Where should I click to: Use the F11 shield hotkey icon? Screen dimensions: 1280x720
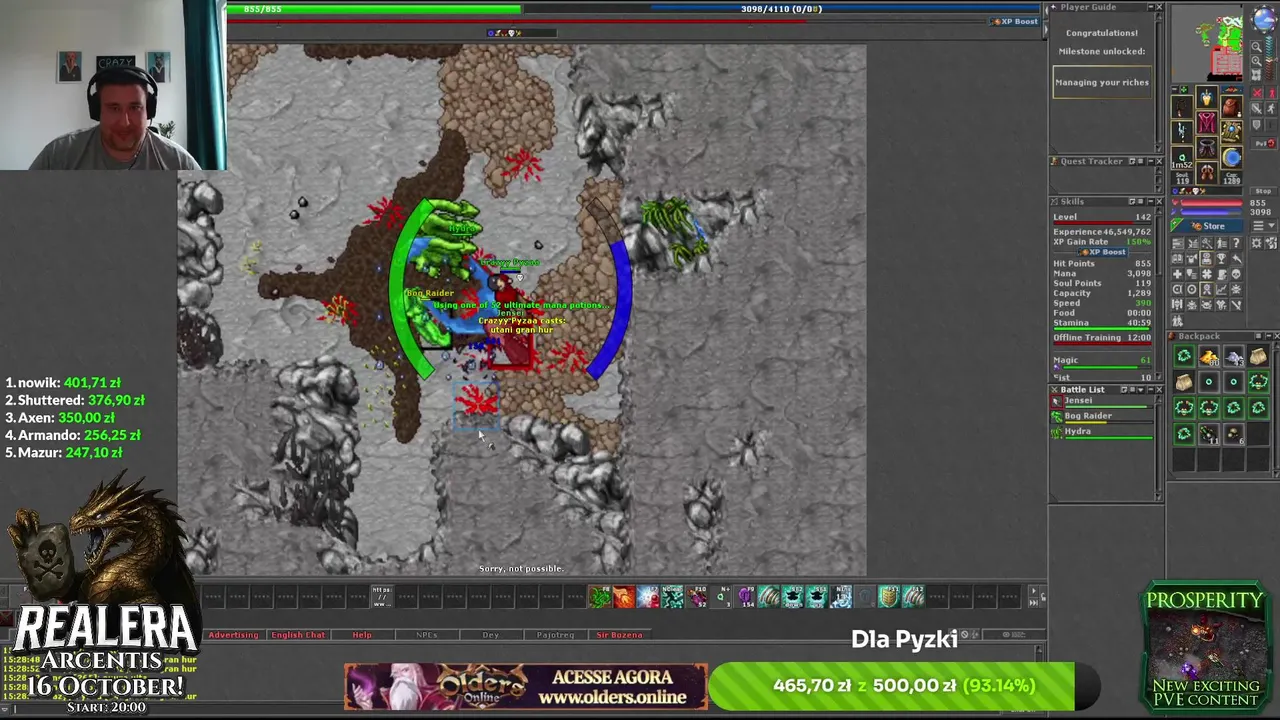(889, 596)
